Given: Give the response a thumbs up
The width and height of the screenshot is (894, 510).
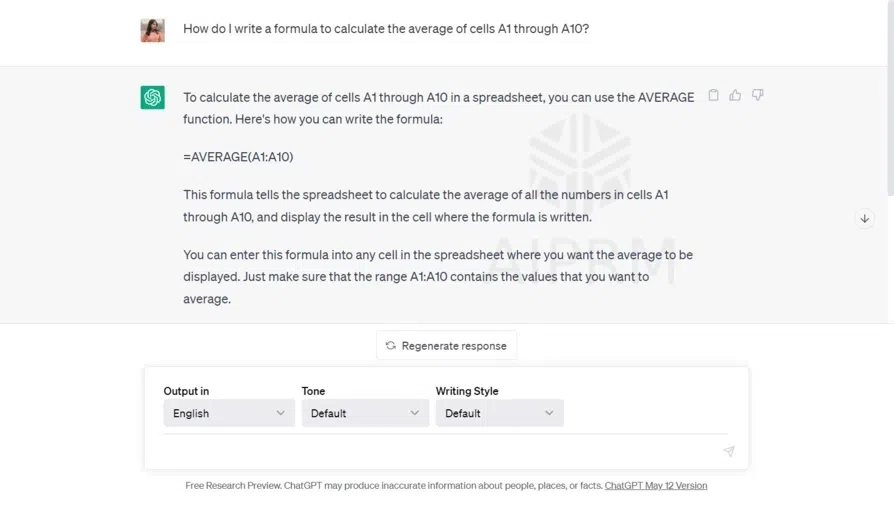Looking at the screenshot, I should [735, 96].
